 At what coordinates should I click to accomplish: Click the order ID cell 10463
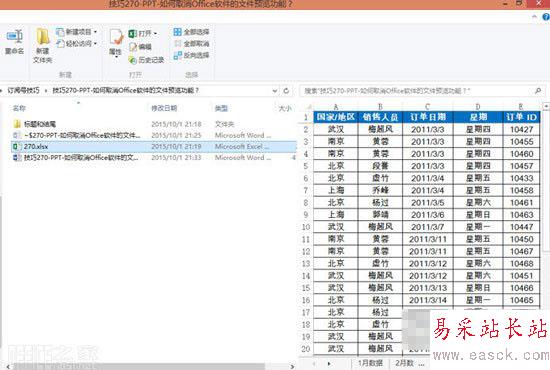521,215
